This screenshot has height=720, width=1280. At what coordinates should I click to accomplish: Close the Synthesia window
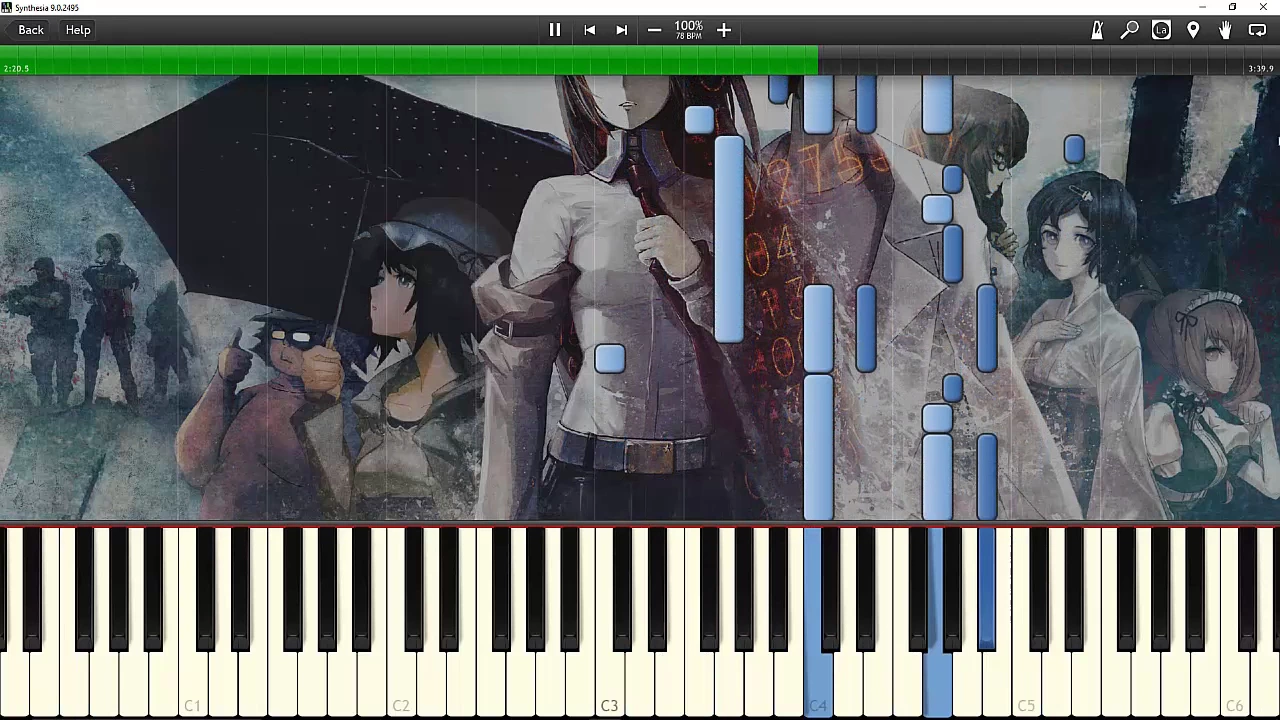pyautogui.click(x=1263, y=7)
